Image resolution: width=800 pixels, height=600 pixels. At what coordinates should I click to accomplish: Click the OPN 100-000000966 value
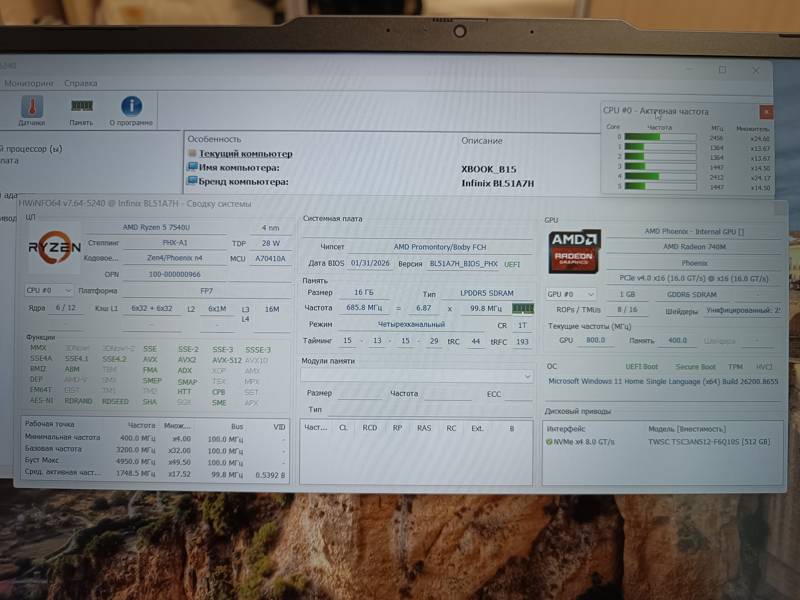click(x=174, y=274)
